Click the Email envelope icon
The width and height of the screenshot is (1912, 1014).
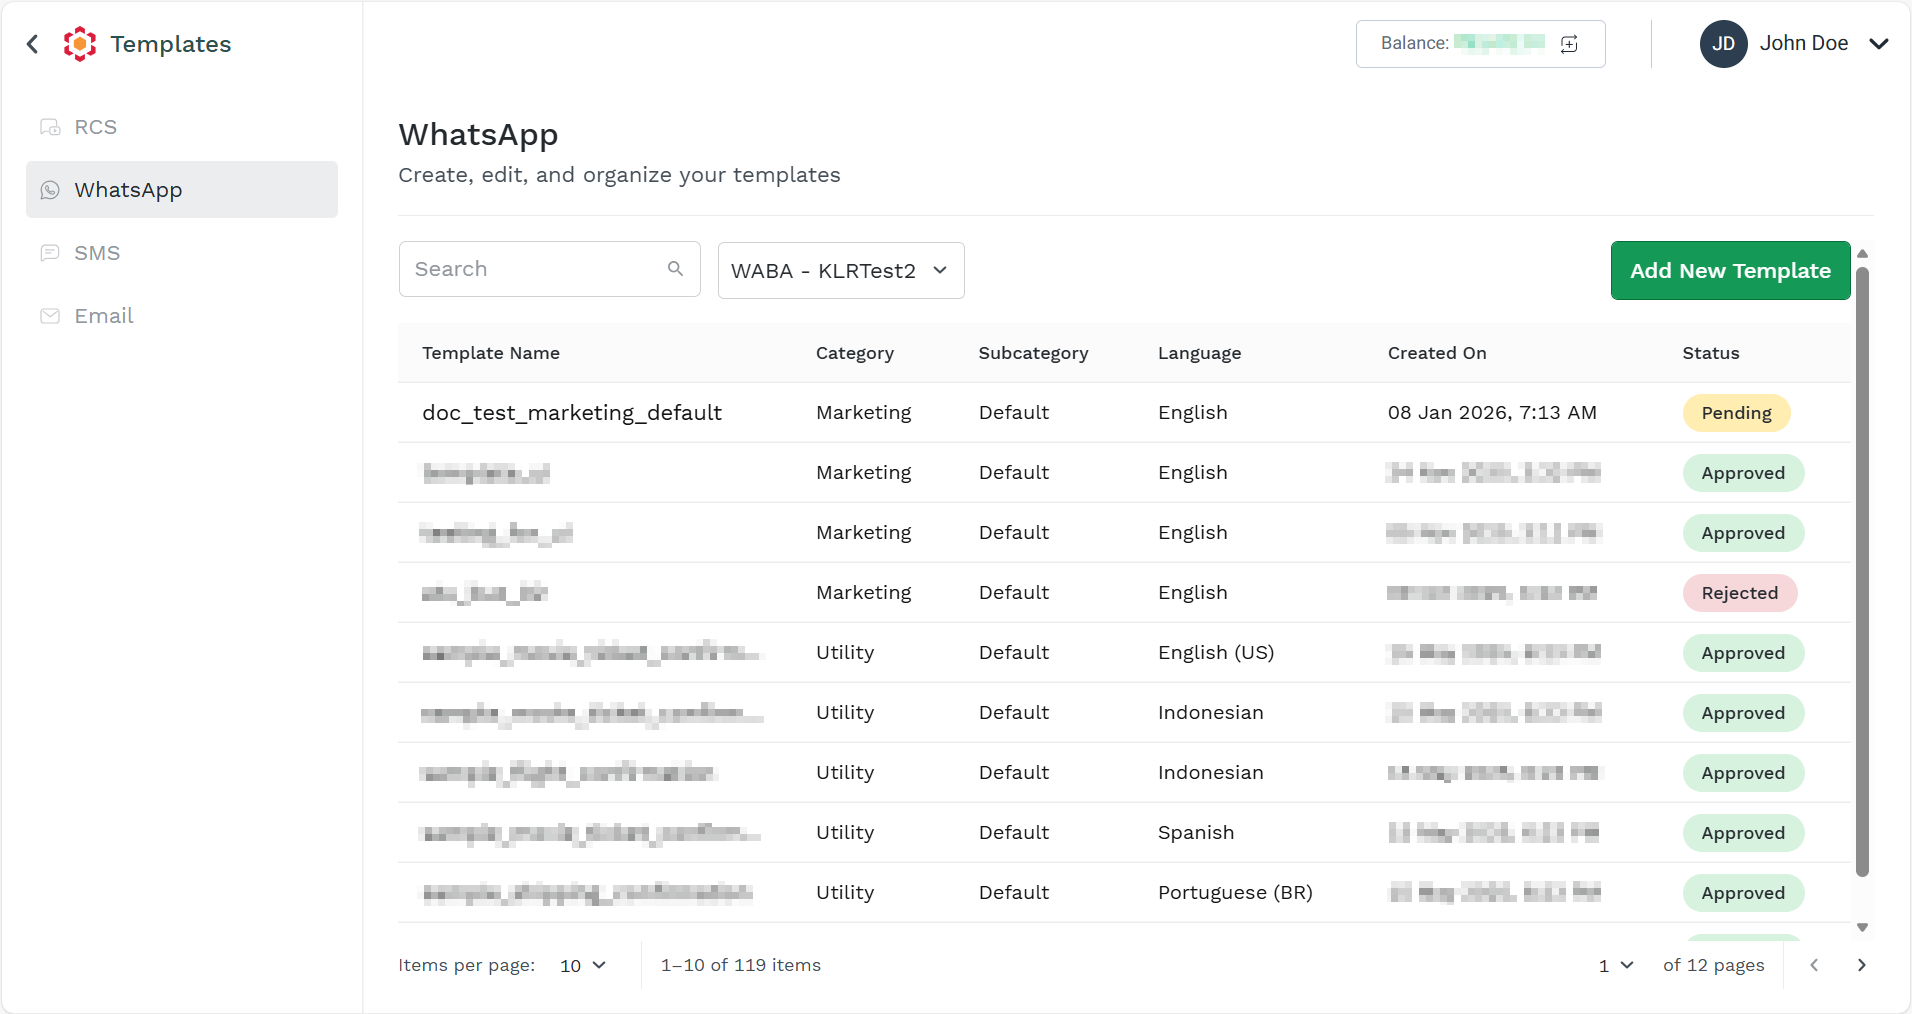(x=50, y=316)
